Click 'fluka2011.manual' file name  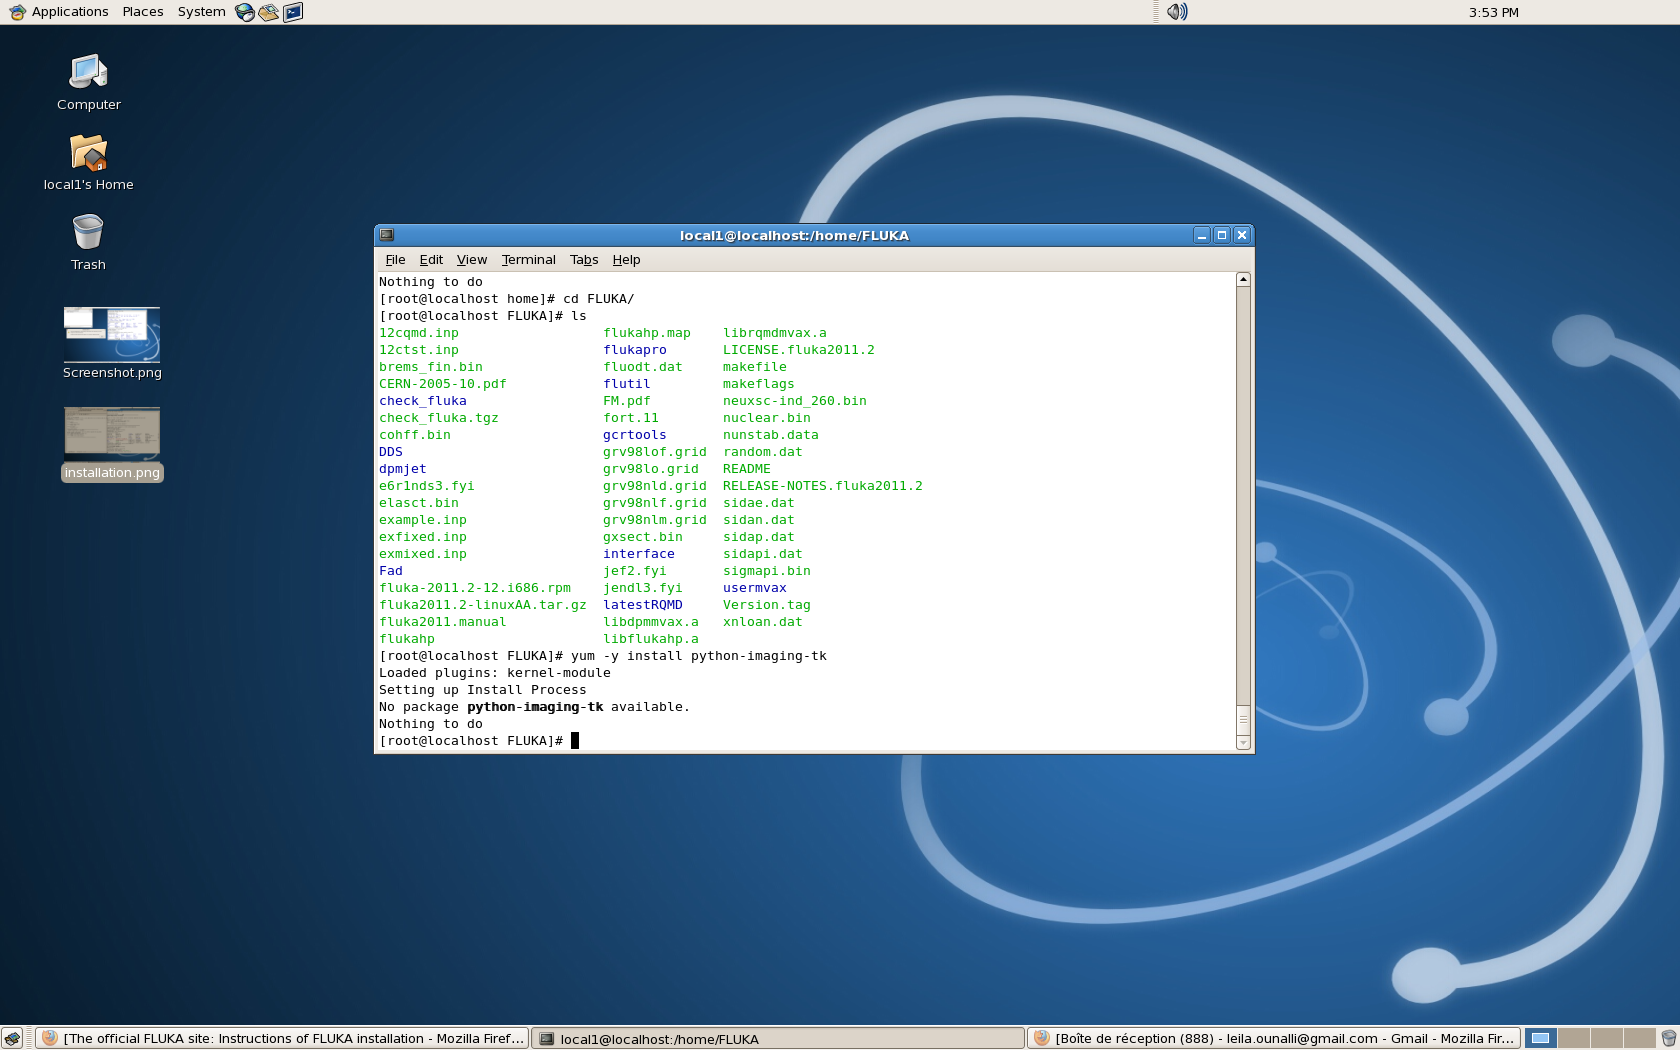coord(443,622)
